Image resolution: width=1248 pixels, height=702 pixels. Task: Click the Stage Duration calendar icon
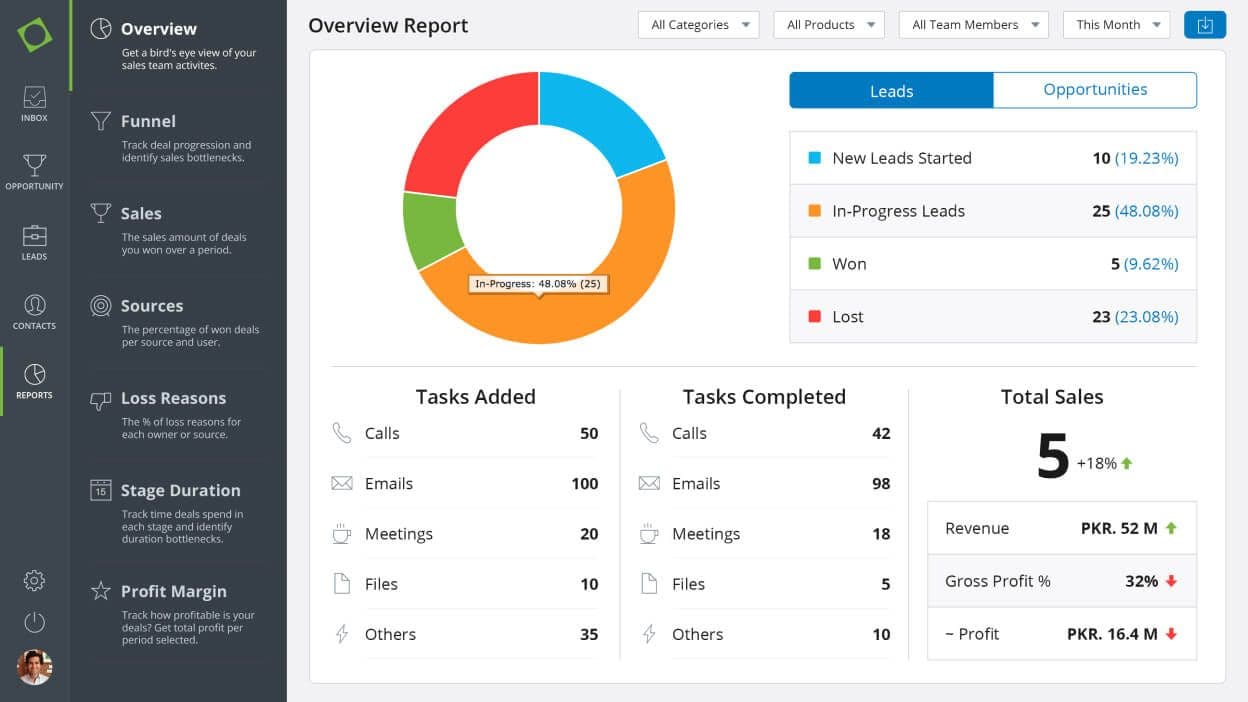pyautogui.click(x=101, y=490)
